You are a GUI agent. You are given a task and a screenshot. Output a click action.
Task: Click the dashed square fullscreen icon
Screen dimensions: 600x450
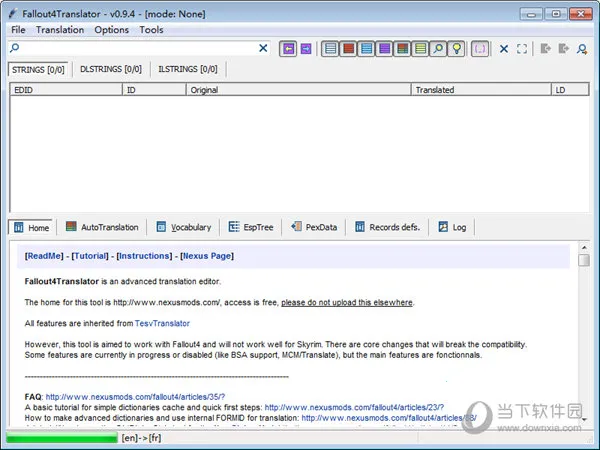point(521,48)
